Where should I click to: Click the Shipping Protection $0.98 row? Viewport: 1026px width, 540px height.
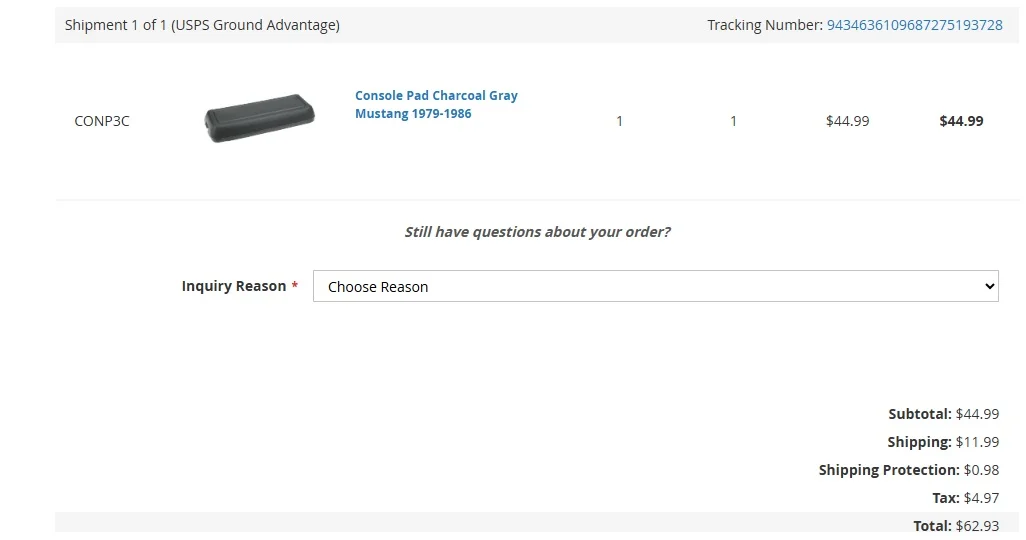(x=909, y=470)
